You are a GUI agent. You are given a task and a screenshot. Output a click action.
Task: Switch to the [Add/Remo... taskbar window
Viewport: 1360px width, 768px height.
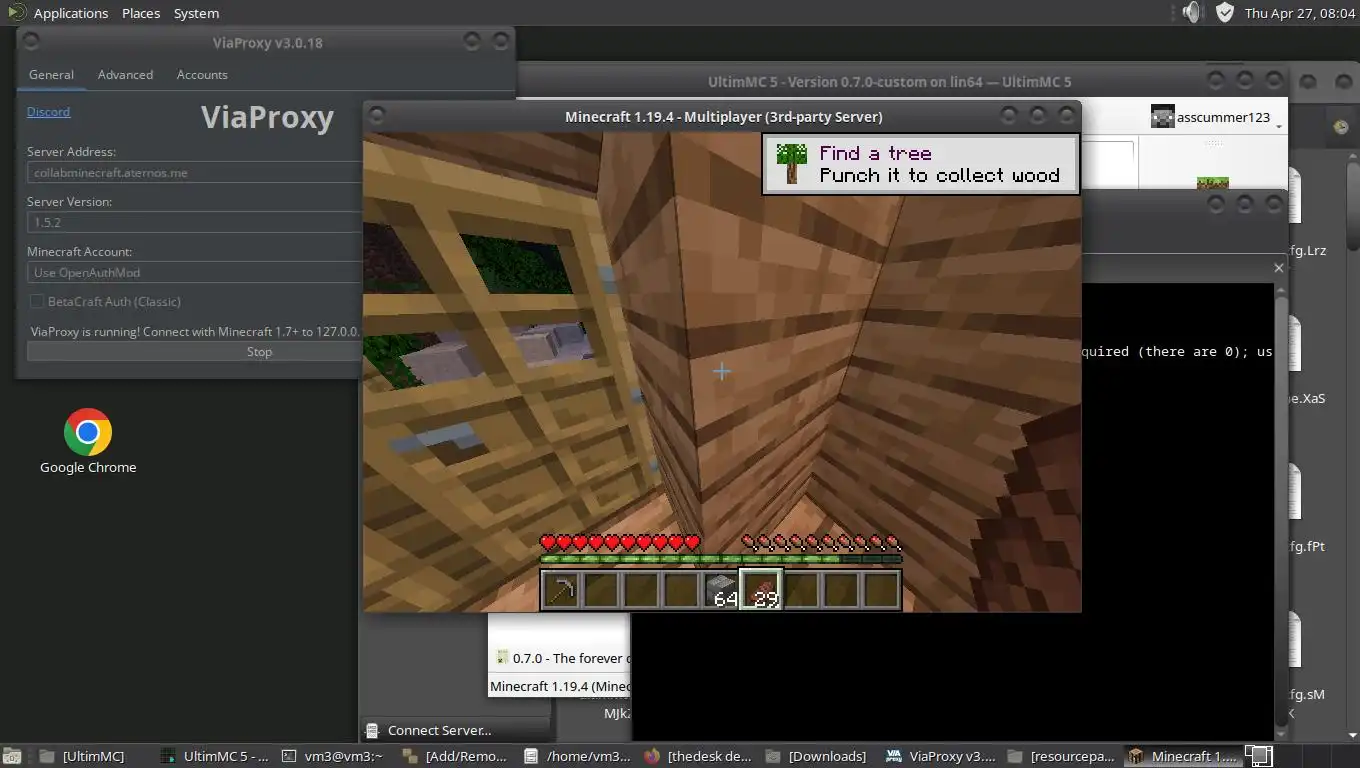455,756
